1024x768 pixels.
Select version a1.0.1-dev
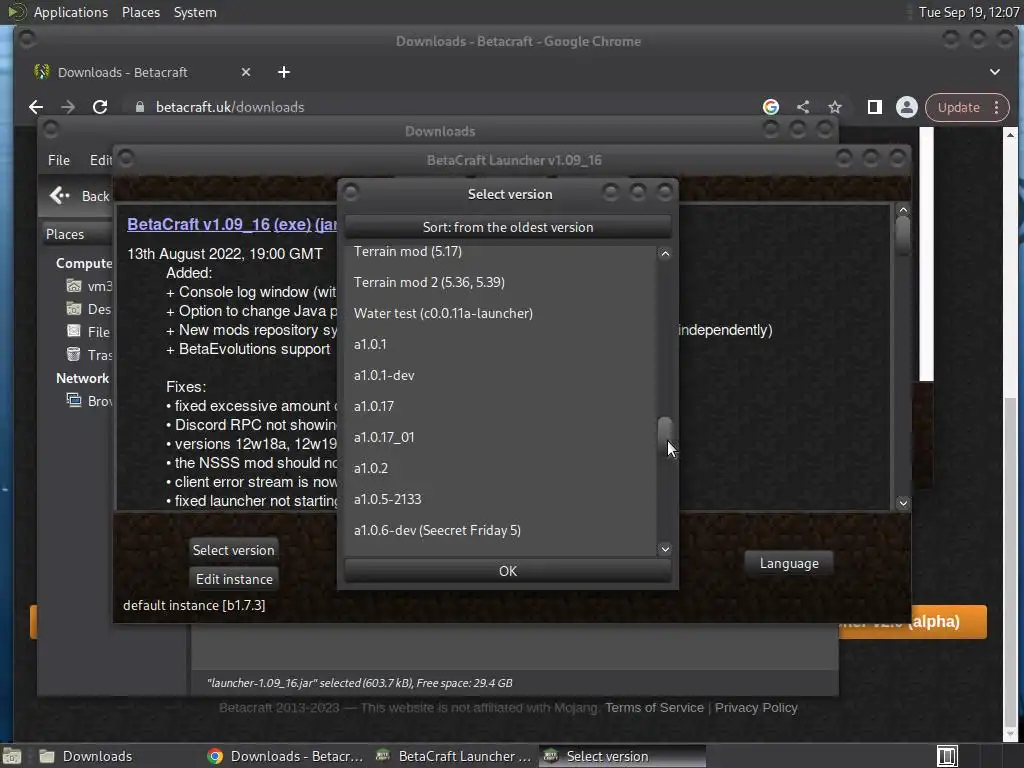pos(502,376)
